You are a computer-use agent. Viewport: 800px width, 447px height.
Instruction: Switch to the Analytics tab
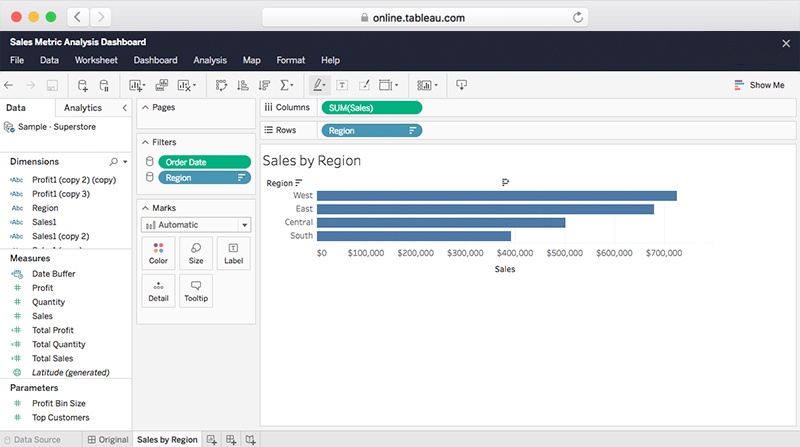pyautogui.click(x=83, y=108)
